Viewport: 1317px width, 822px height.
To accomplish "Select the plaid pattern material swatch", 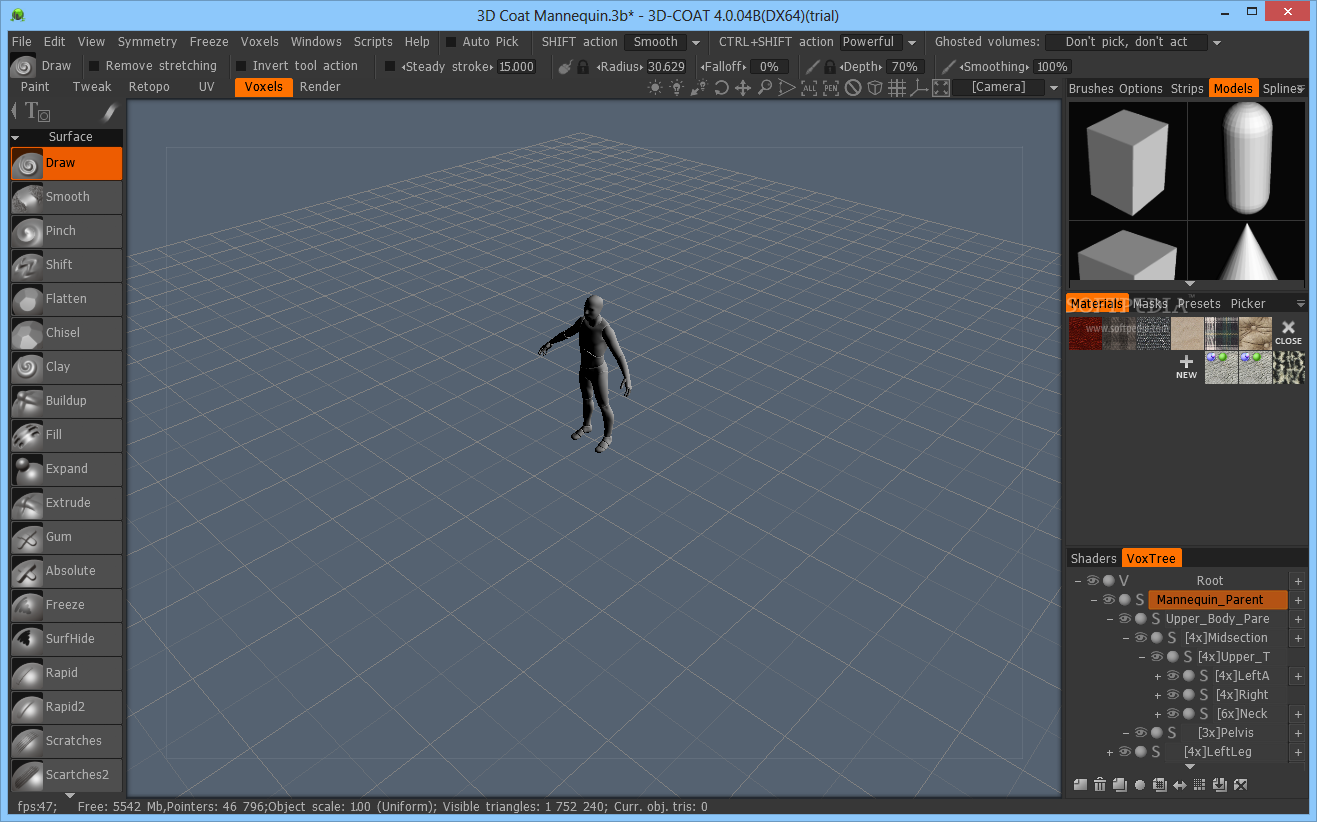I will point(1221,333).
